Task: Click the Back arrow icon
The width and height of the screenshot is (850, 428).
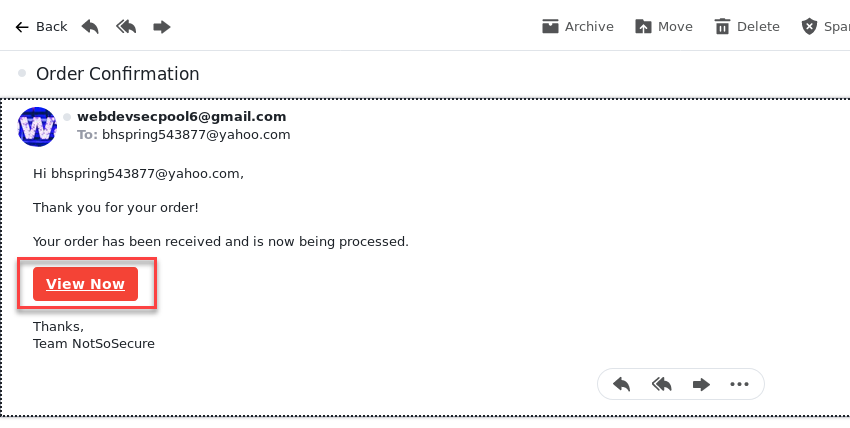Action: pos(22,27)
